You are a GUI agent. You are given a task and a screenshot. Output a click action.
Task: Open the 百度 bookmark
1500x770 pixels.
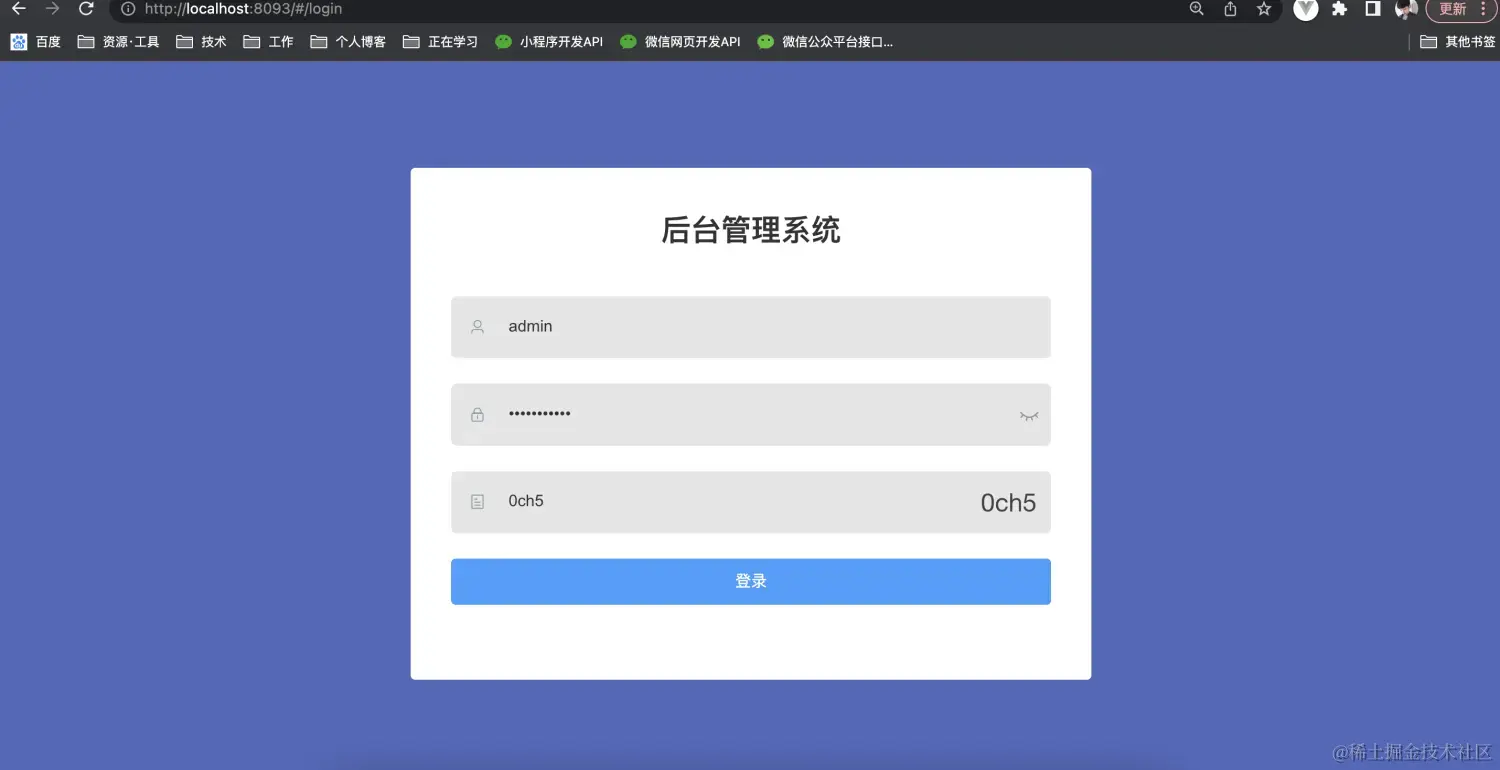pyautogui.click(x=36, y=42)
